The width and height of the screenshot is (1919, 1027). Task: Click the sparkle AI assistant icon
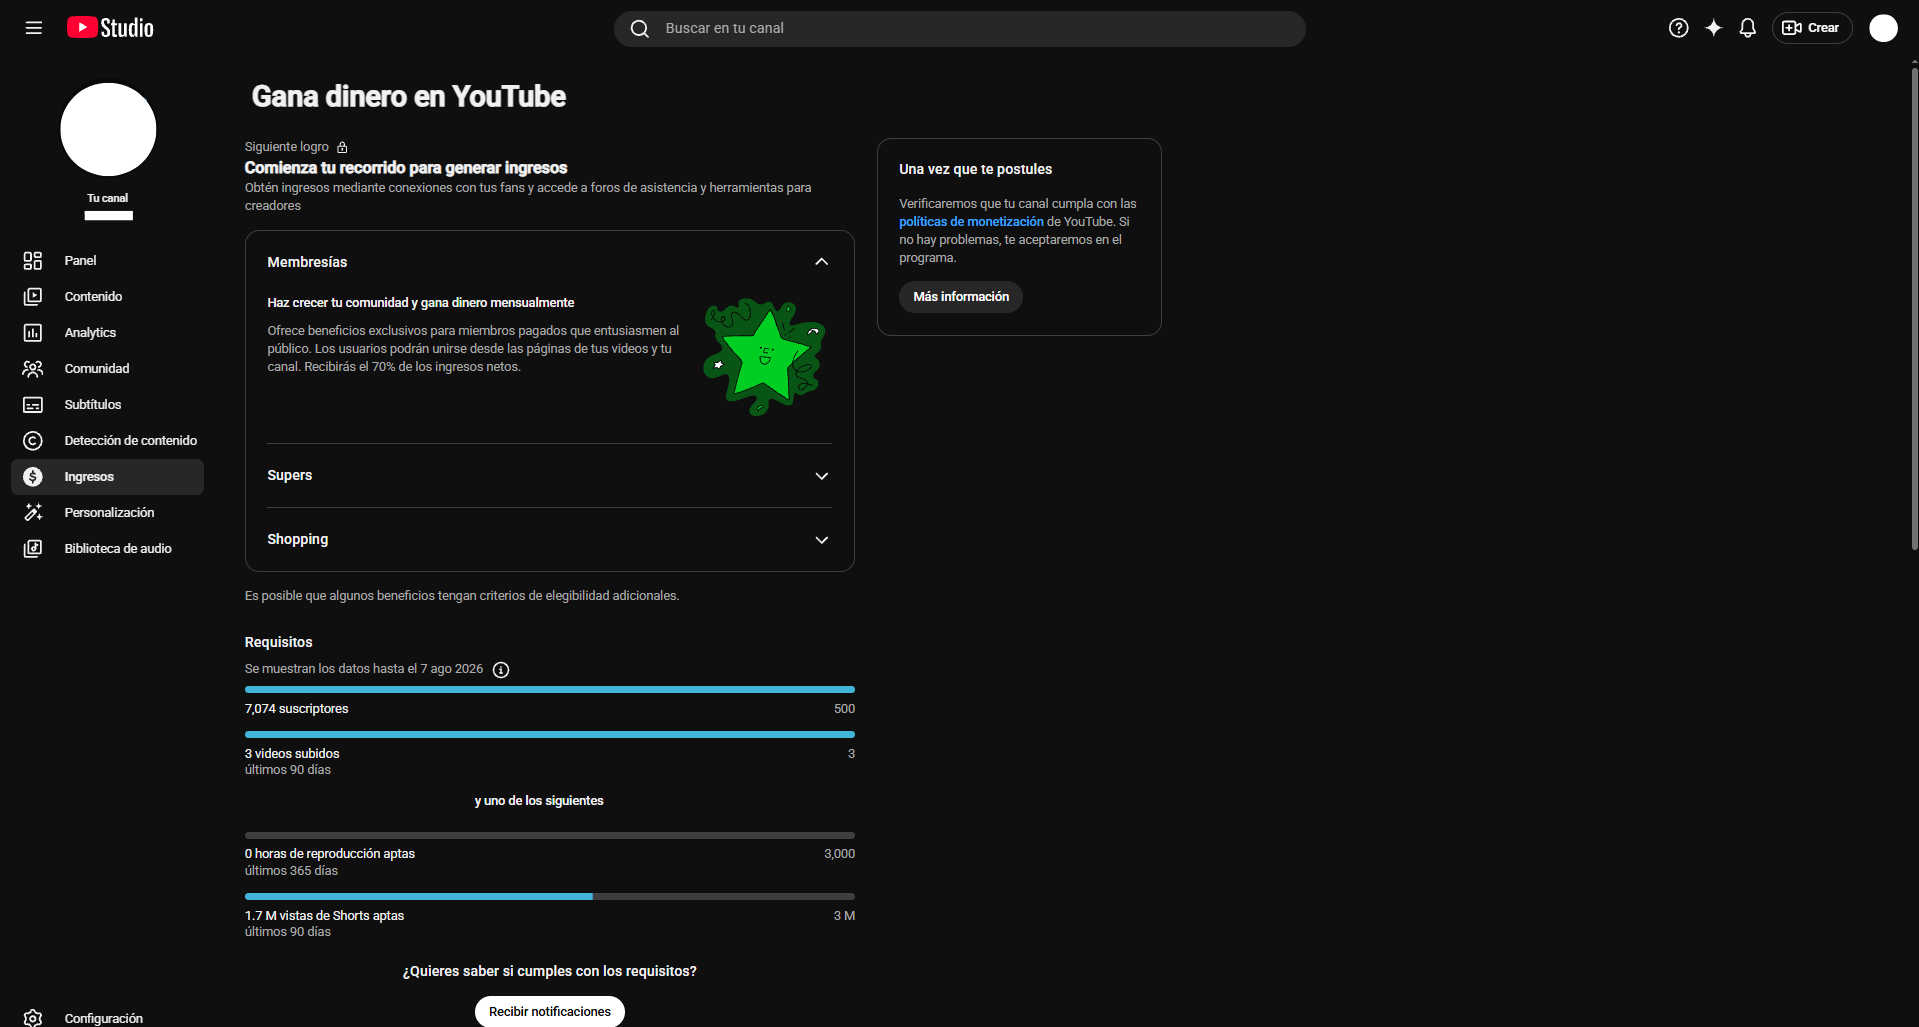point(1714,28)
